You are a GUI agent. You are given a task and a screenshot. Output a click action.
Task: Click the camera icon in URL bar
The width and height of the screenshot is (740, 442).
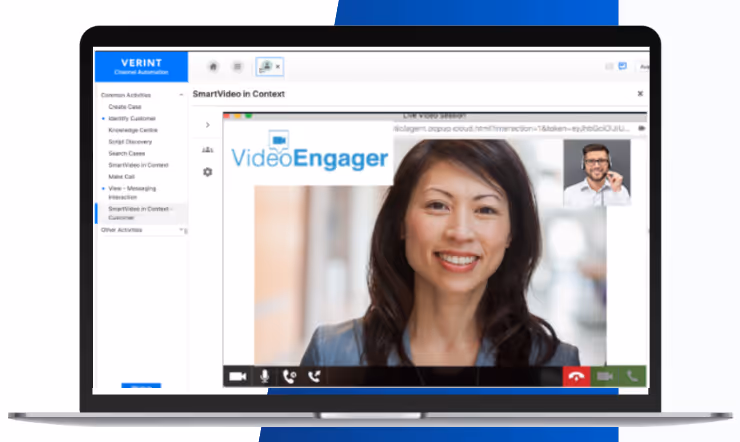point(641,128)
